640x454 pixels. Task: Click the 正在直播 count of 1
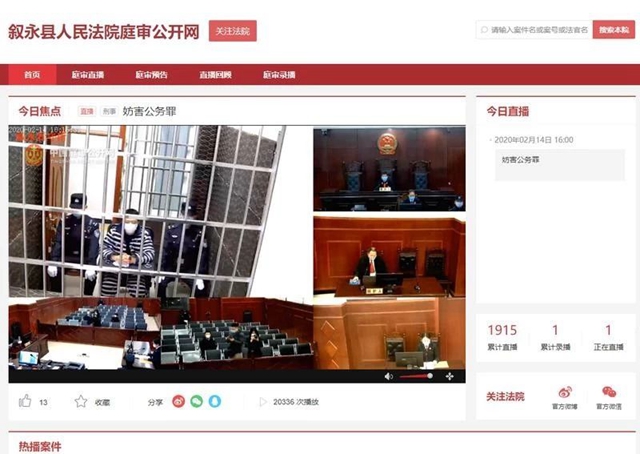609,337
